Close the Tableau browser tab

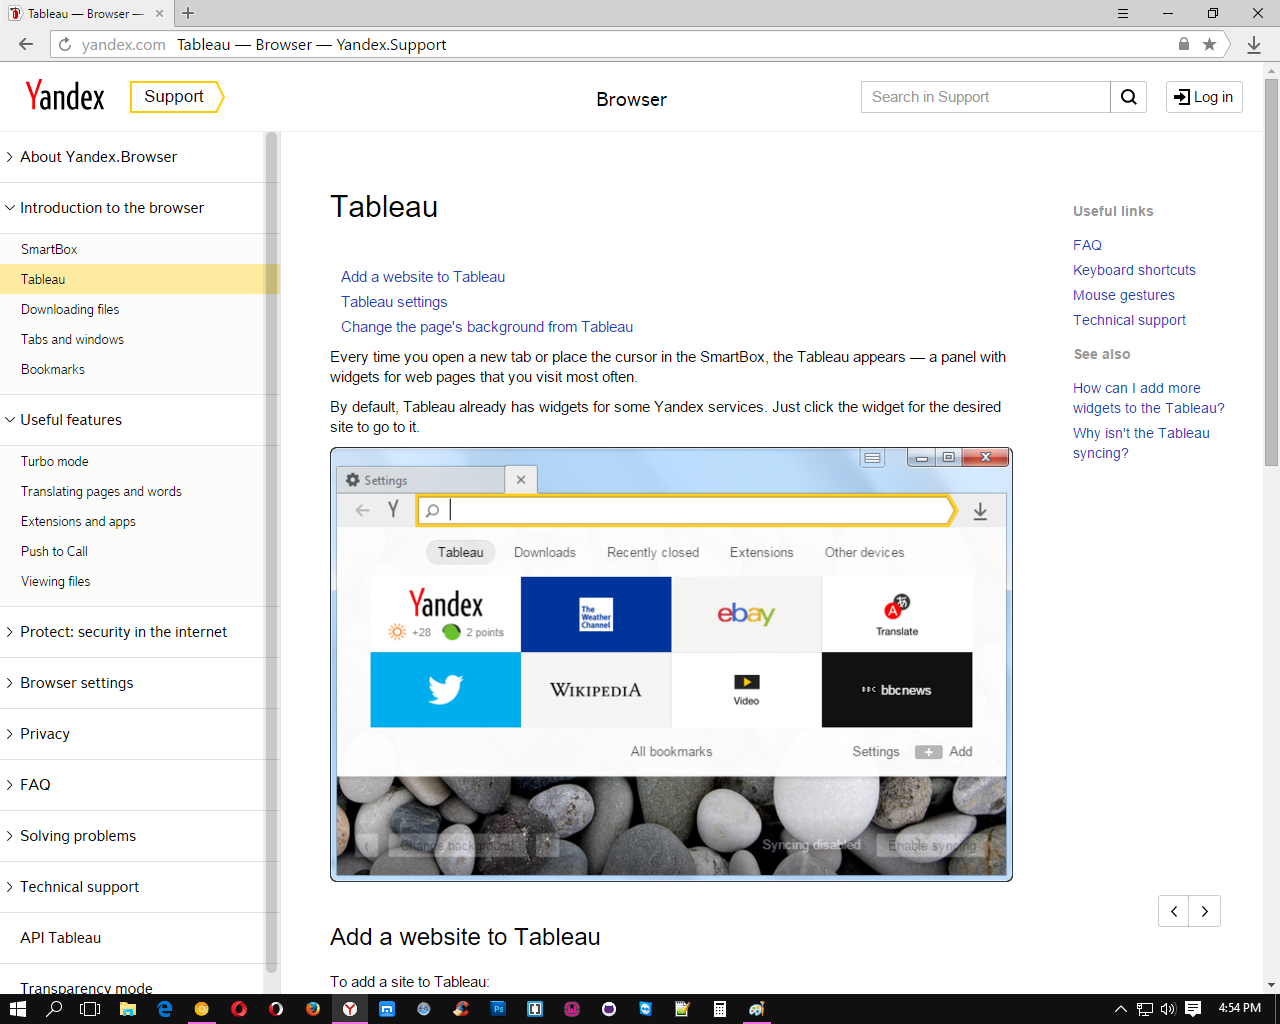(159, 14)
